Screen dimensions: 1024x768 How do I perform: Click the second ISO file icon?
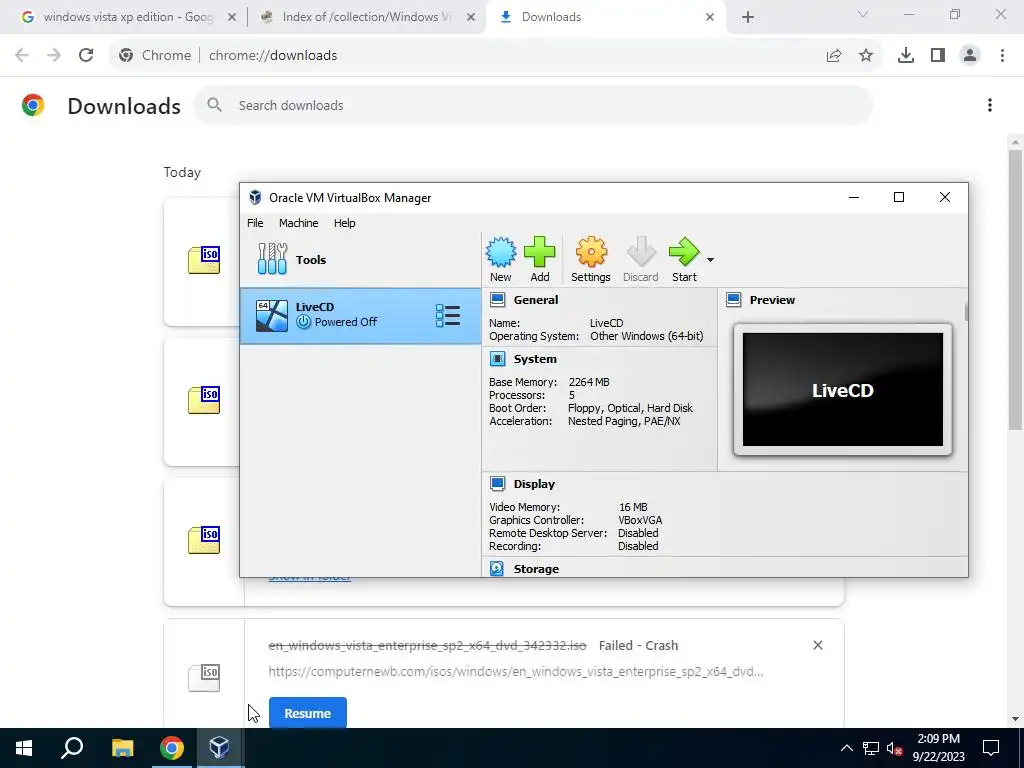click(204, 400)
